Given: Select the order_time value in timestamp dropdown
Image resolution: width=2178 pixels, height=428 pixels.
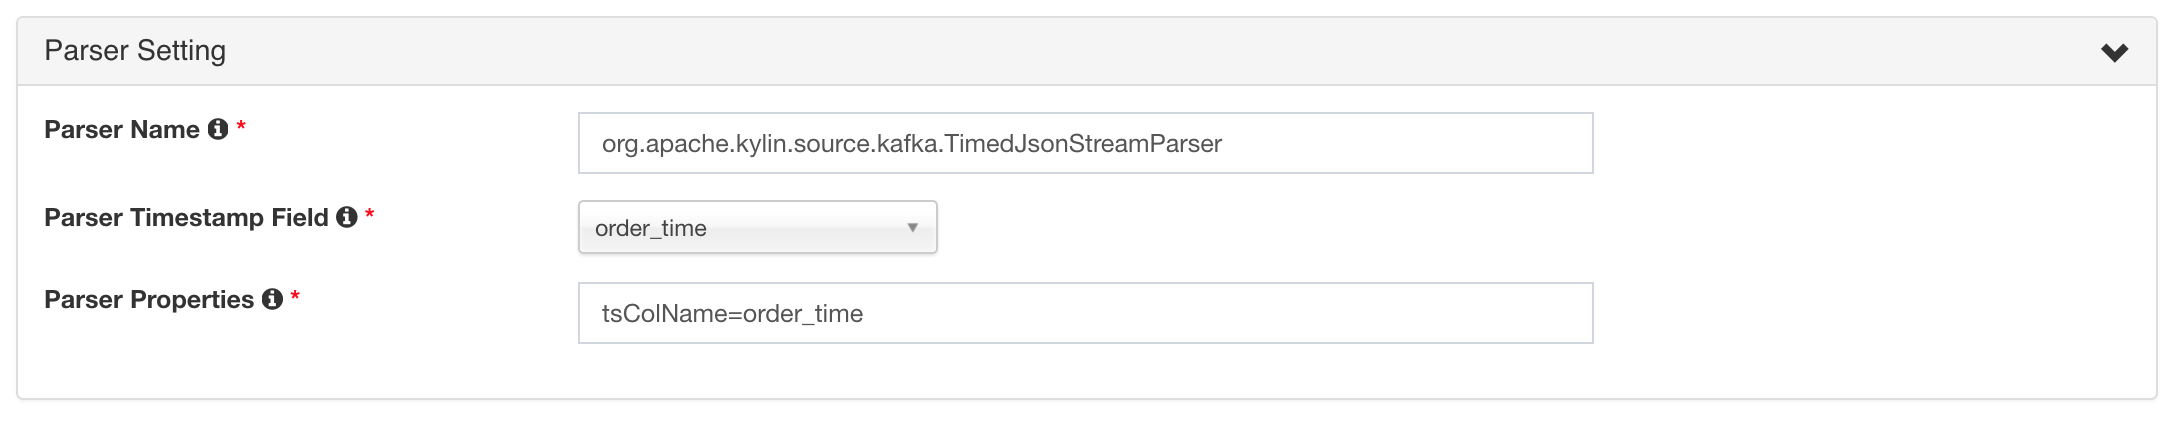Looking at the screenshot, I should pyautogui.click(x=651, y=228).
